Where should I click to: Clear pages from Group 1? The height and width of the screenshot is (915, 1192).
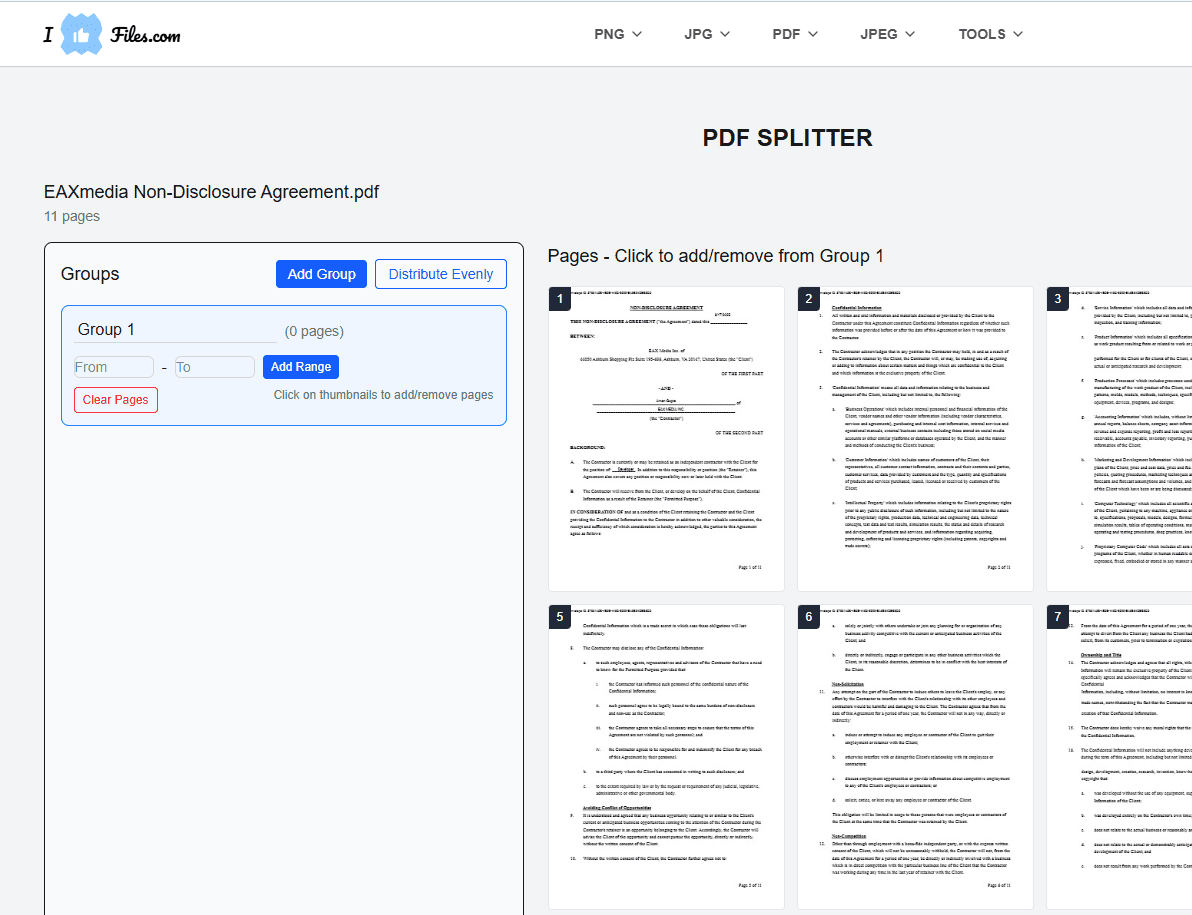pyautogui.click(x=115, y=400)
